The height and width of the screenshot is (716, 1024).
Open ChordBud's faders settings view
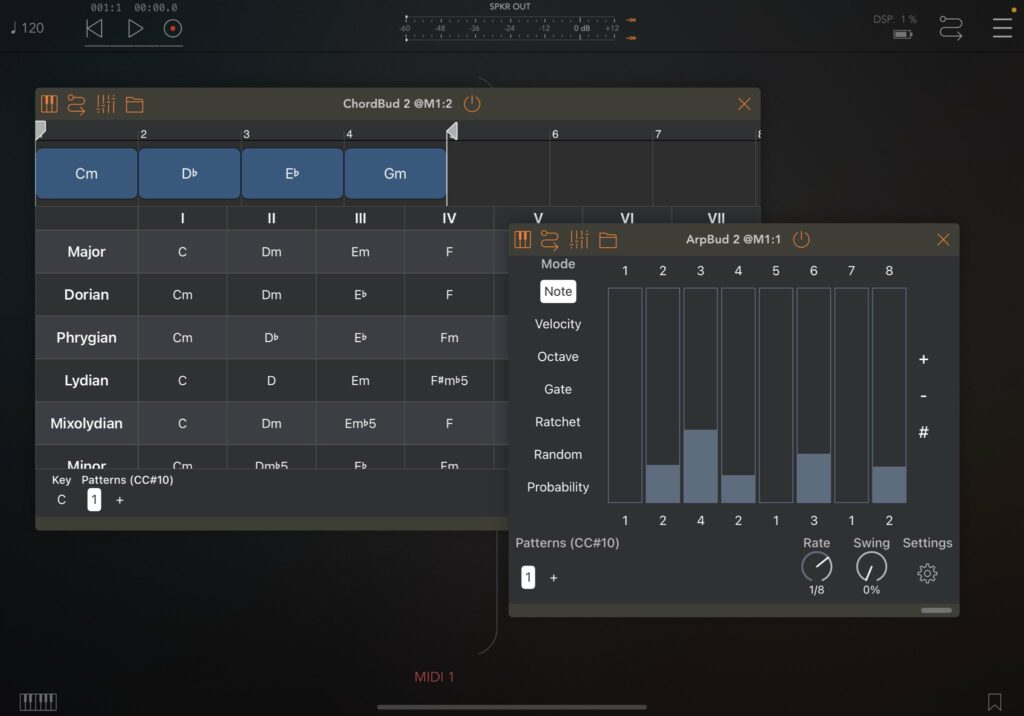[106, 103]
